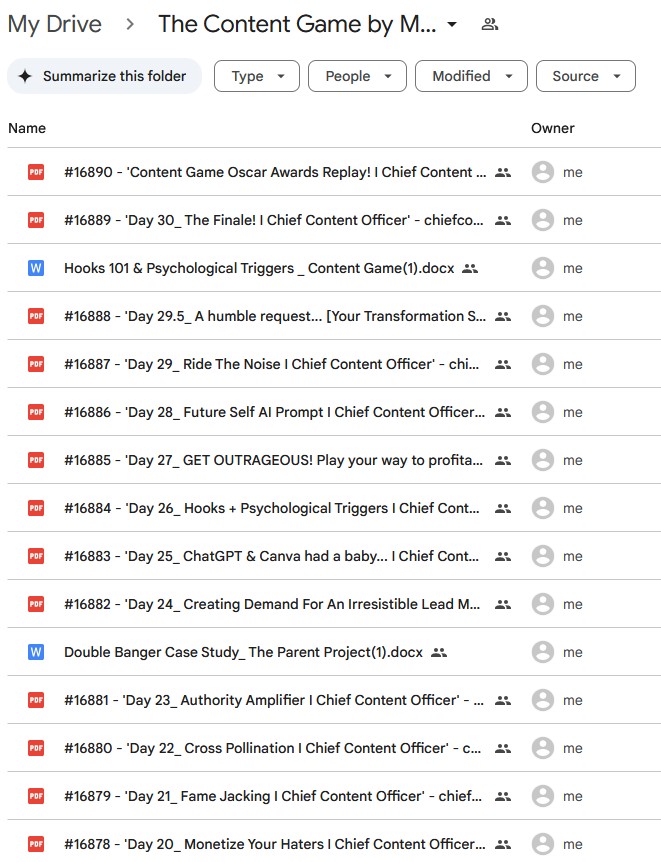Click the sparkle icon in Summarize this folder
The width and height of the screenshot is (661, 862).
tap(25, 76)
